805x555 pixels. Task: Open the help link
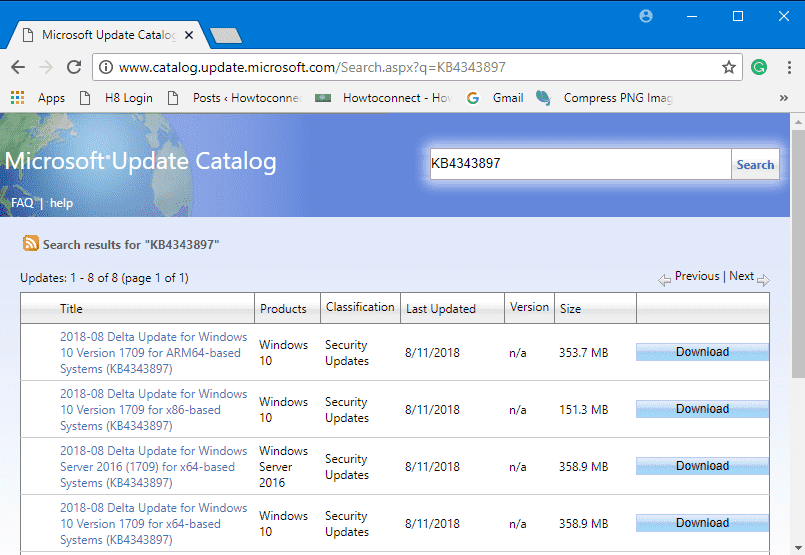61,203
